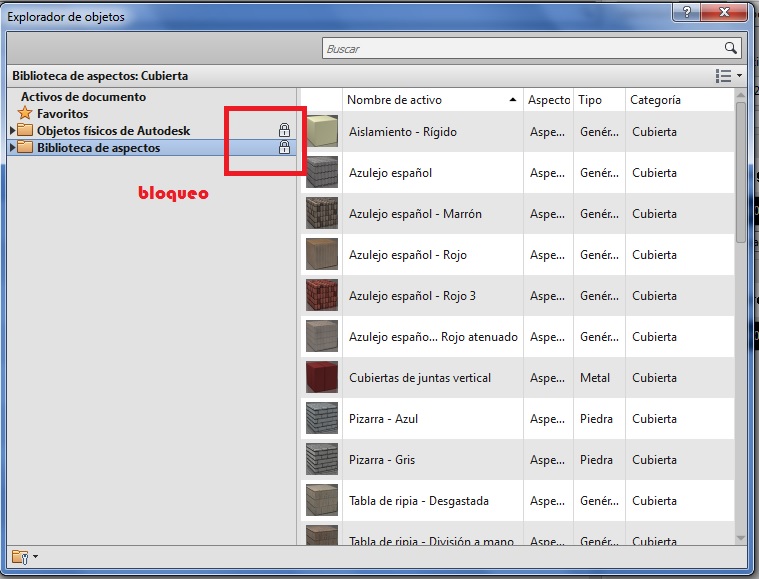The width and height of the screenshot is (759, 579).
Task: Click the lock icon beside Biblioteca de aspectos
Action: [x=284, y=148]
